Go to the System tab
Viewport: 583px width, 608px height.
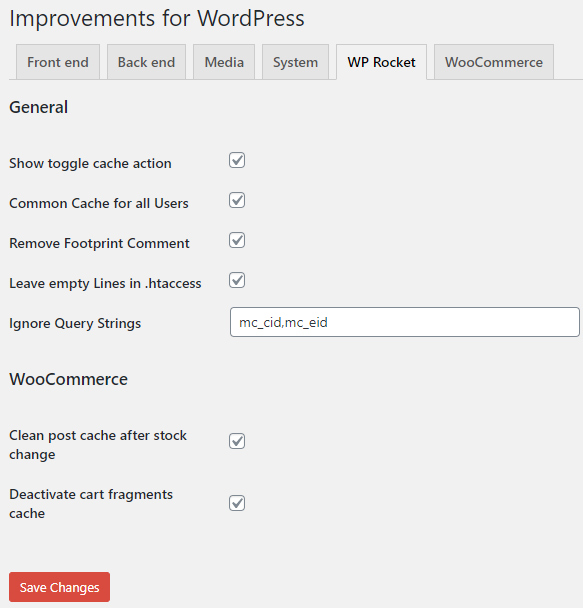coord(295,62)
